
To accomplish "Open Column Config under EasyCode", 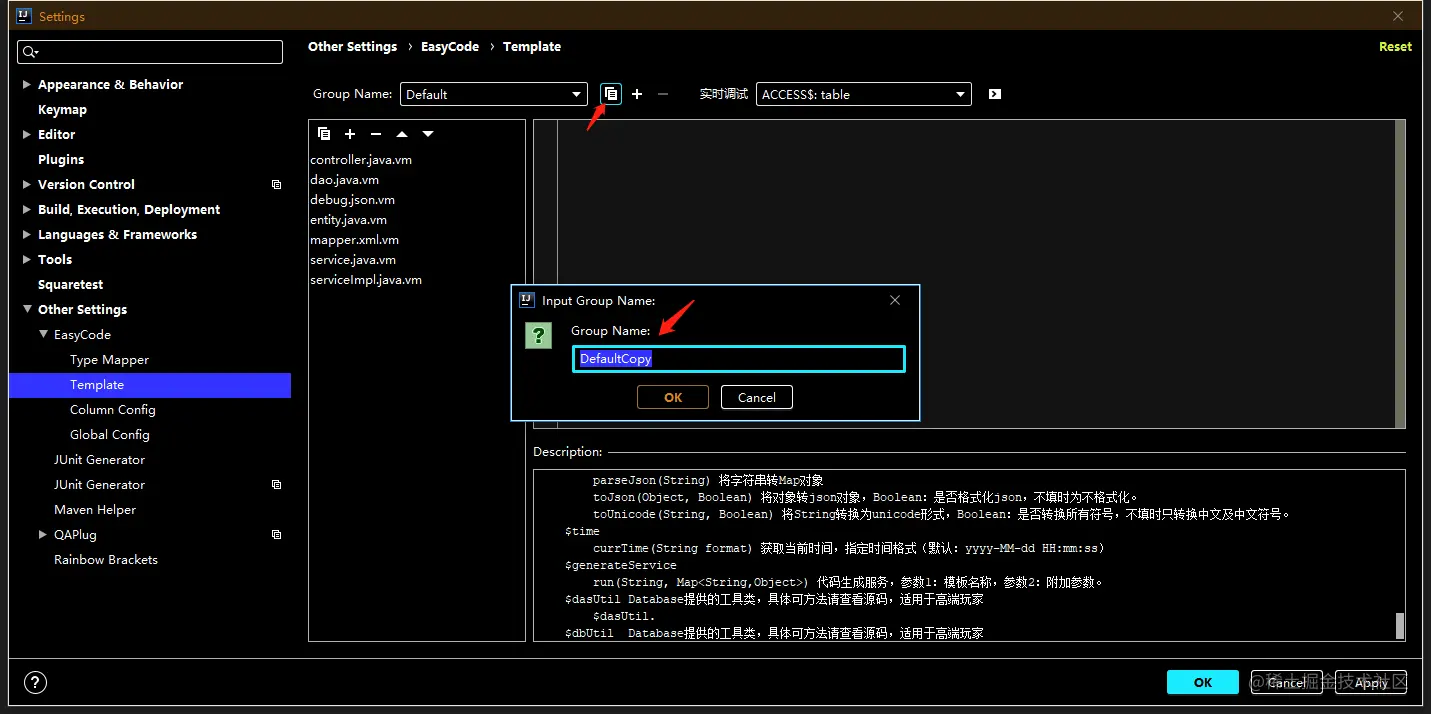I will coord(112,410).
